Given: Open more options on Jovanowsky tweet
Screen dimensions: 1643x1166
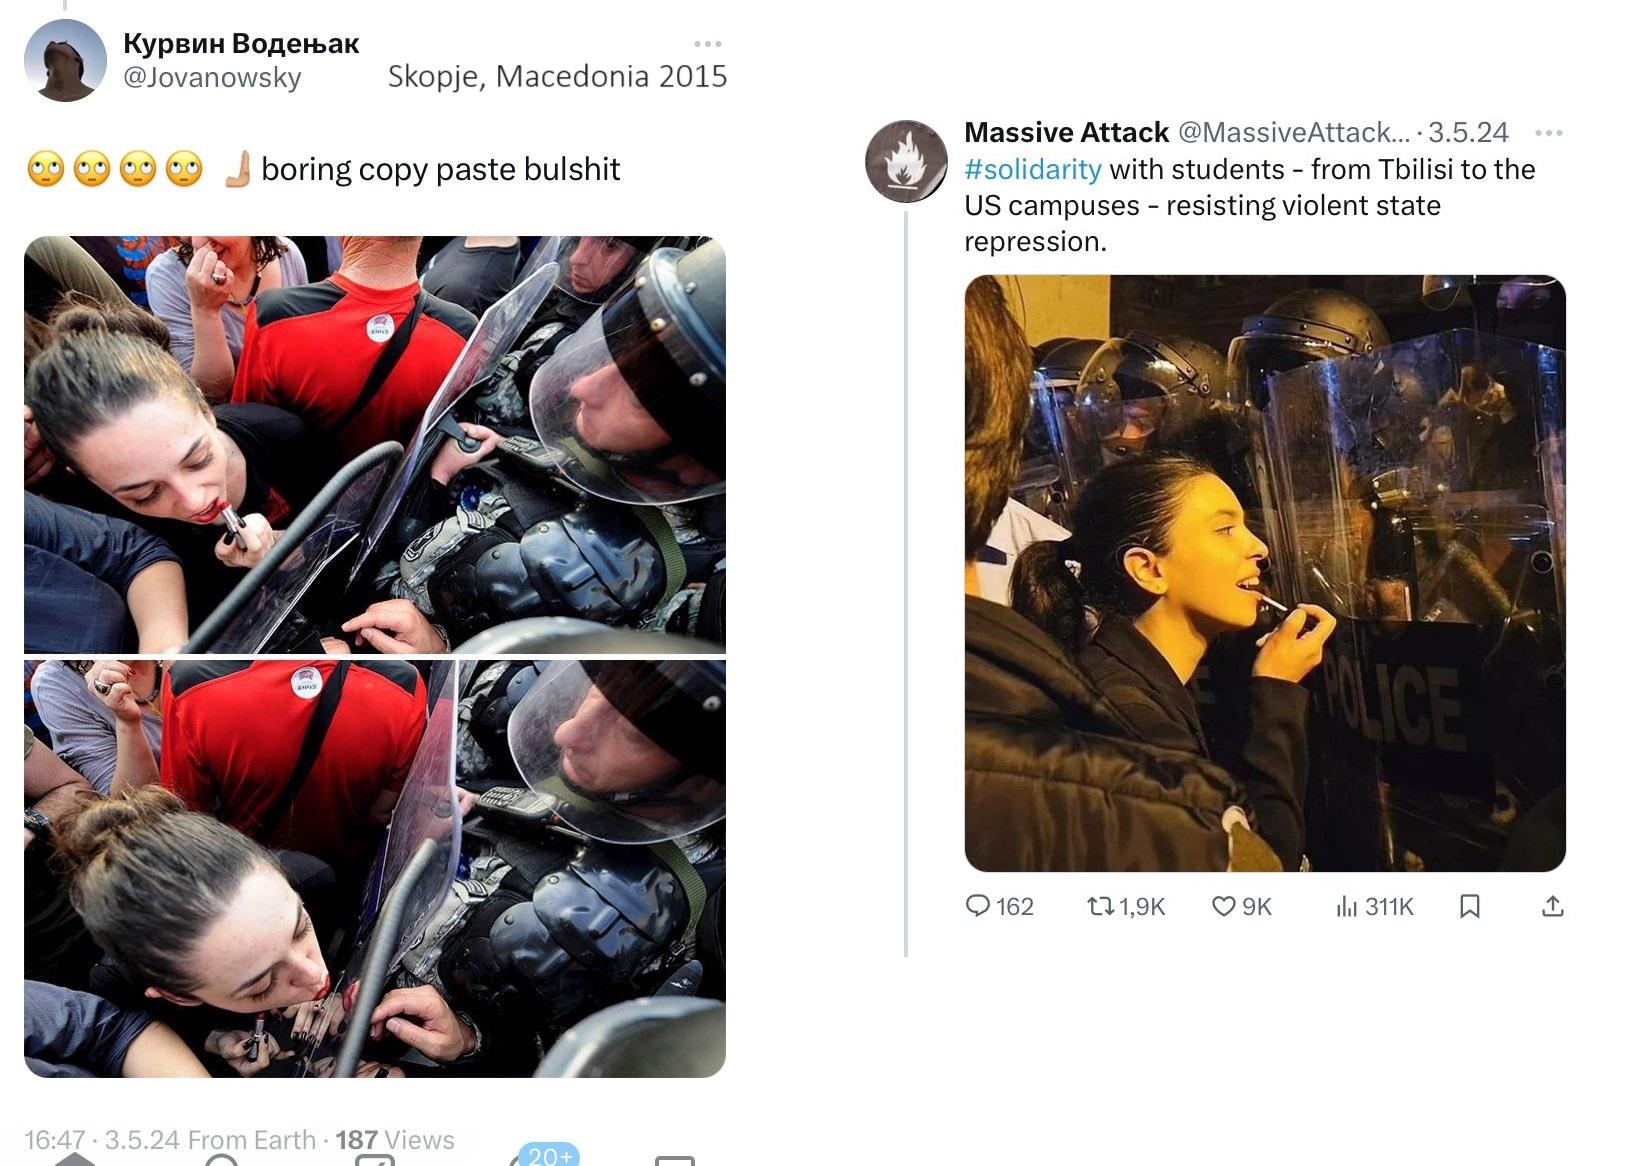Looking at the screenshot, I should point(707,44).
